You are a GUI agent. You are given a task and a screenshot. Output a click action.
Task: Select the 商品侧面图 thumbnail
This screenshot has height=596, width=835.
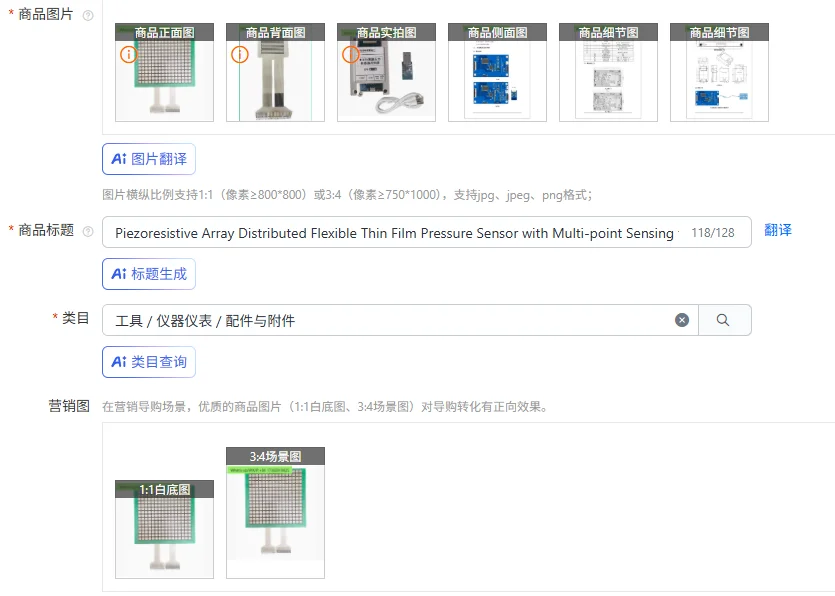[497, 72]
